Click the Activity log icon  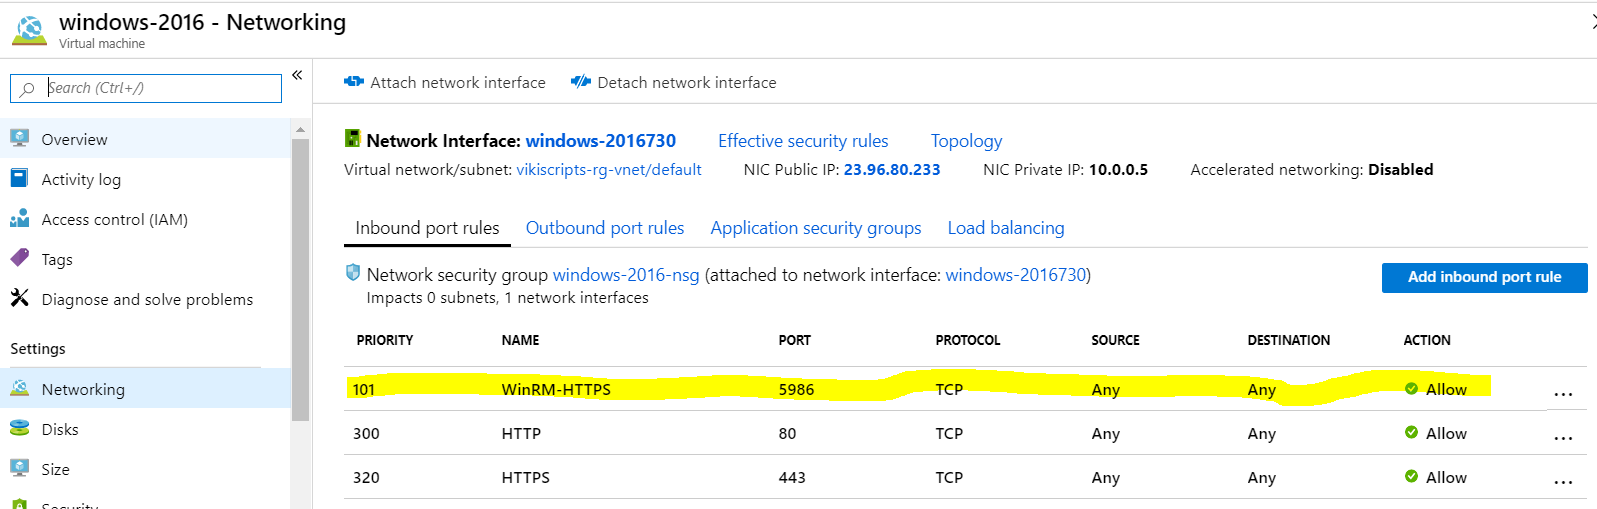pyautogui.click(x=19, y=178)
